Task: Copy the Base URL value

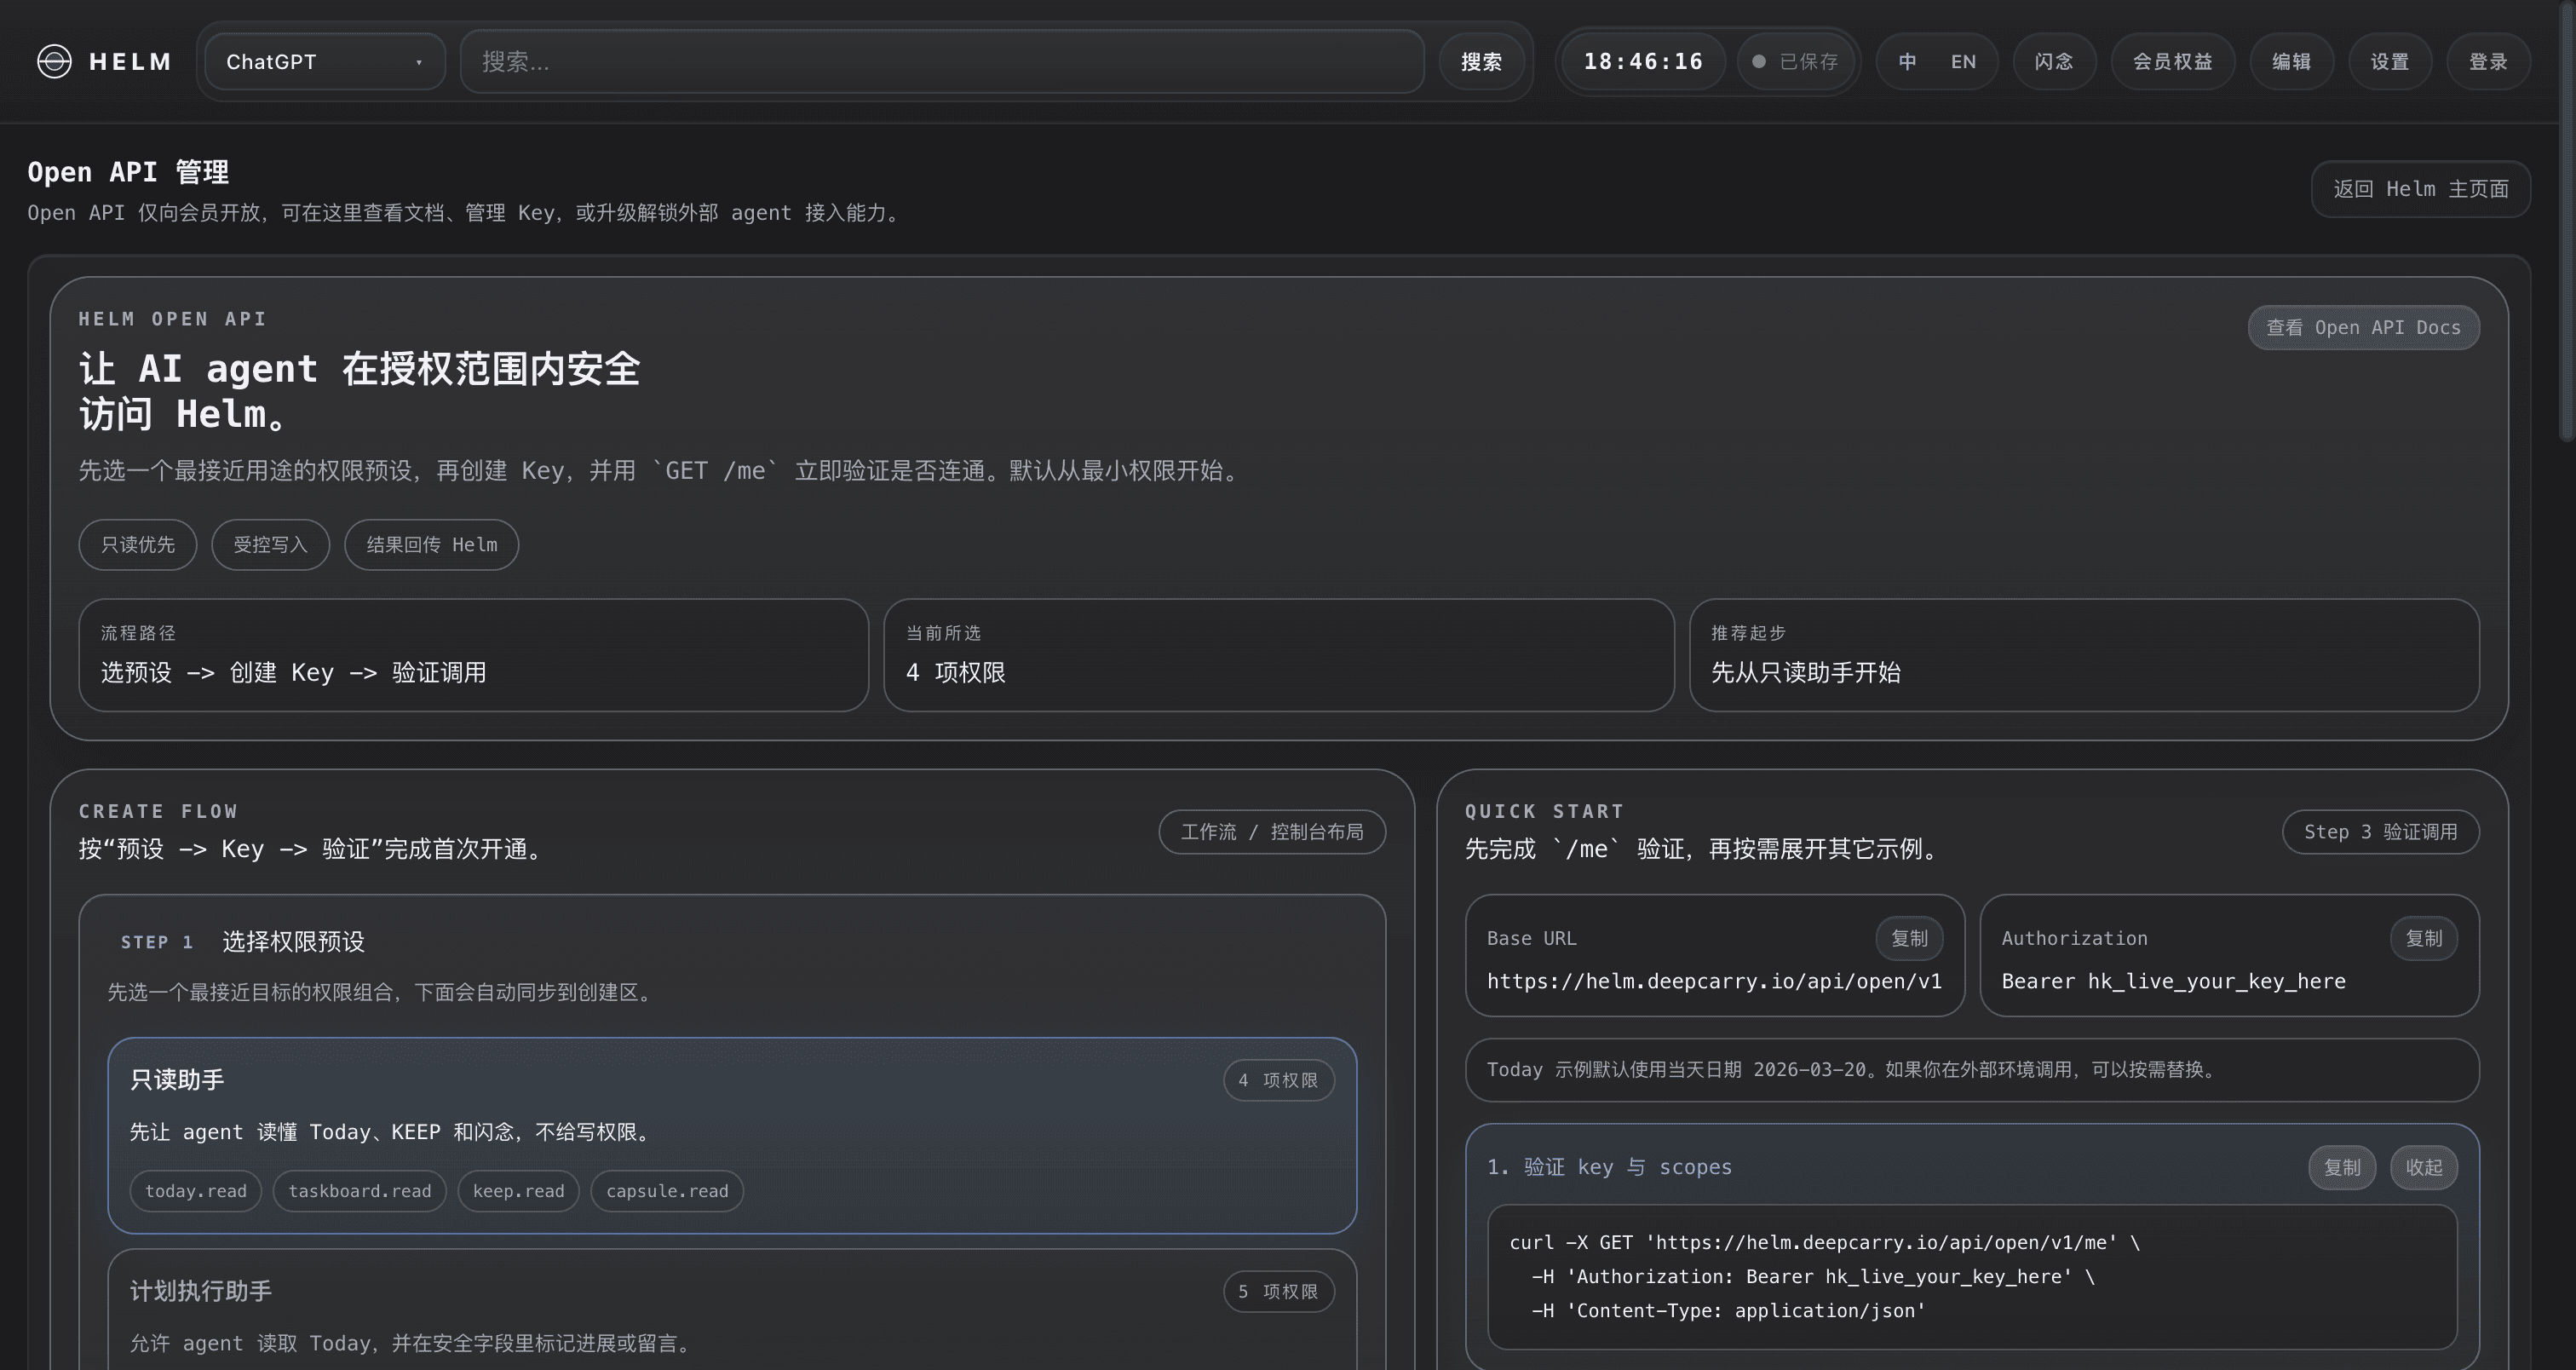Action: click(1908, 938)
